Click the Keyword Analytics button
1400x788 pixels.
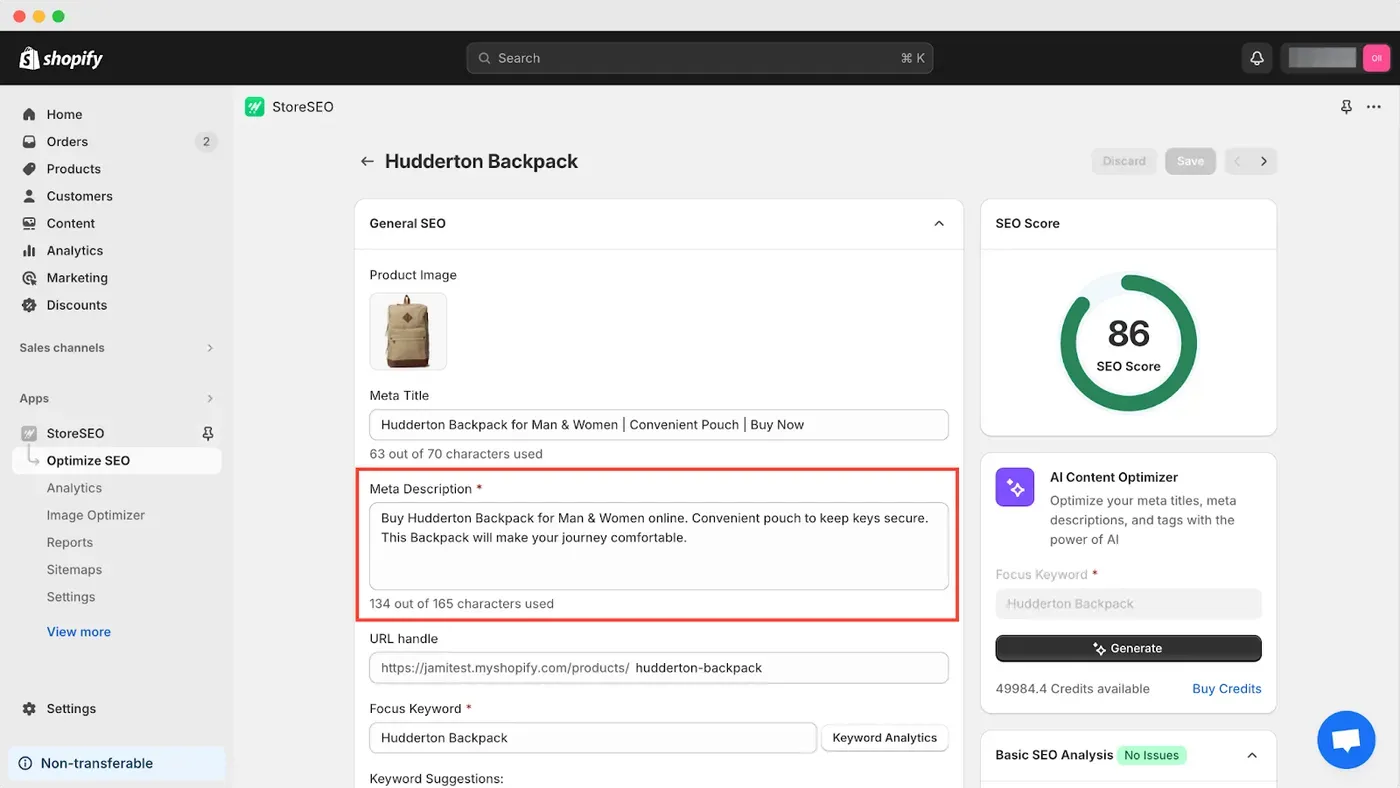tap(884, 738)
